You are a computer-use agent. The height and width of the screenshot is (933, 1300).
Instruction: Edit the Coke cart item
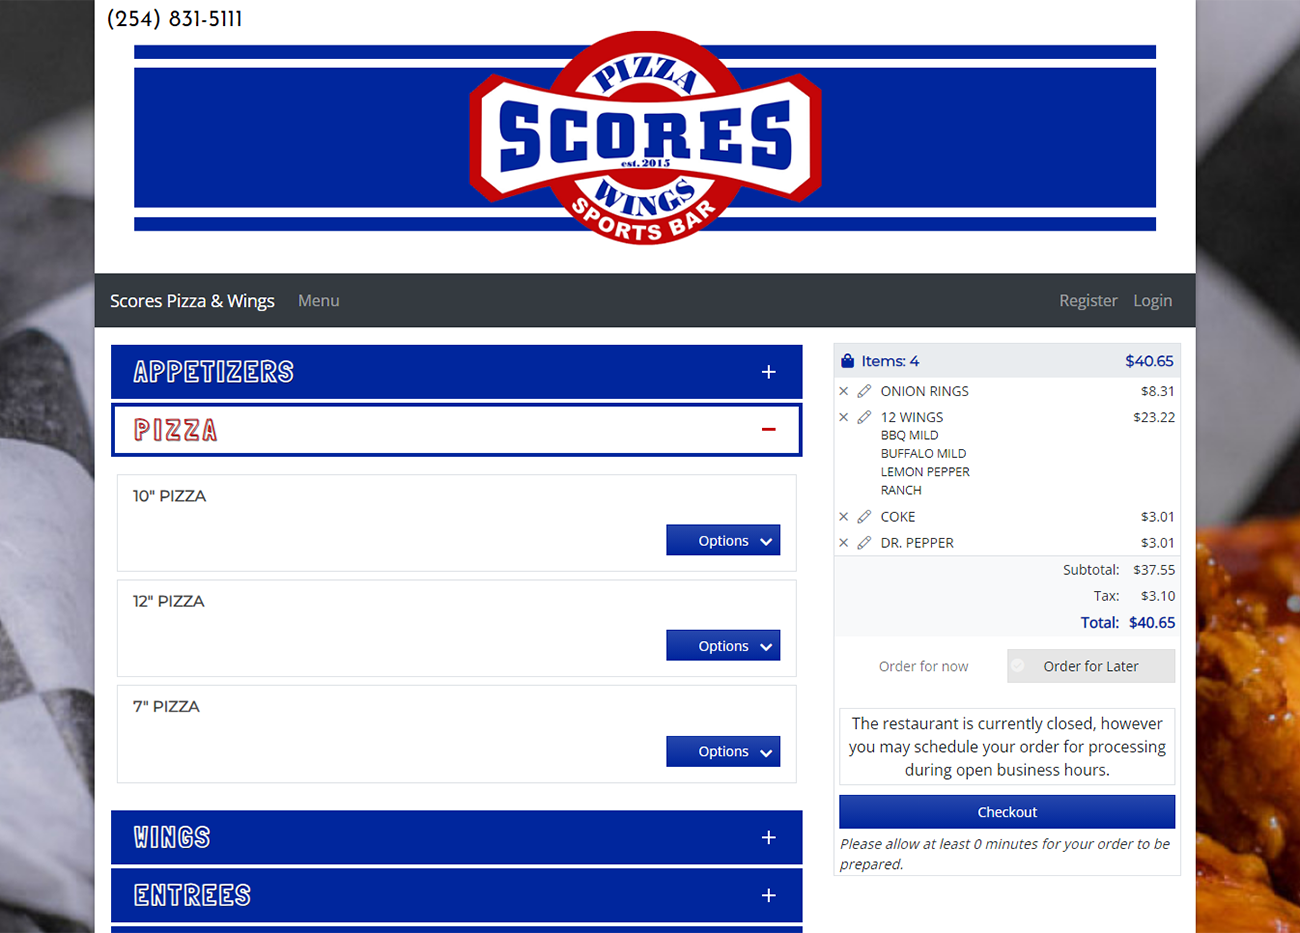click(x=864, y=517)
